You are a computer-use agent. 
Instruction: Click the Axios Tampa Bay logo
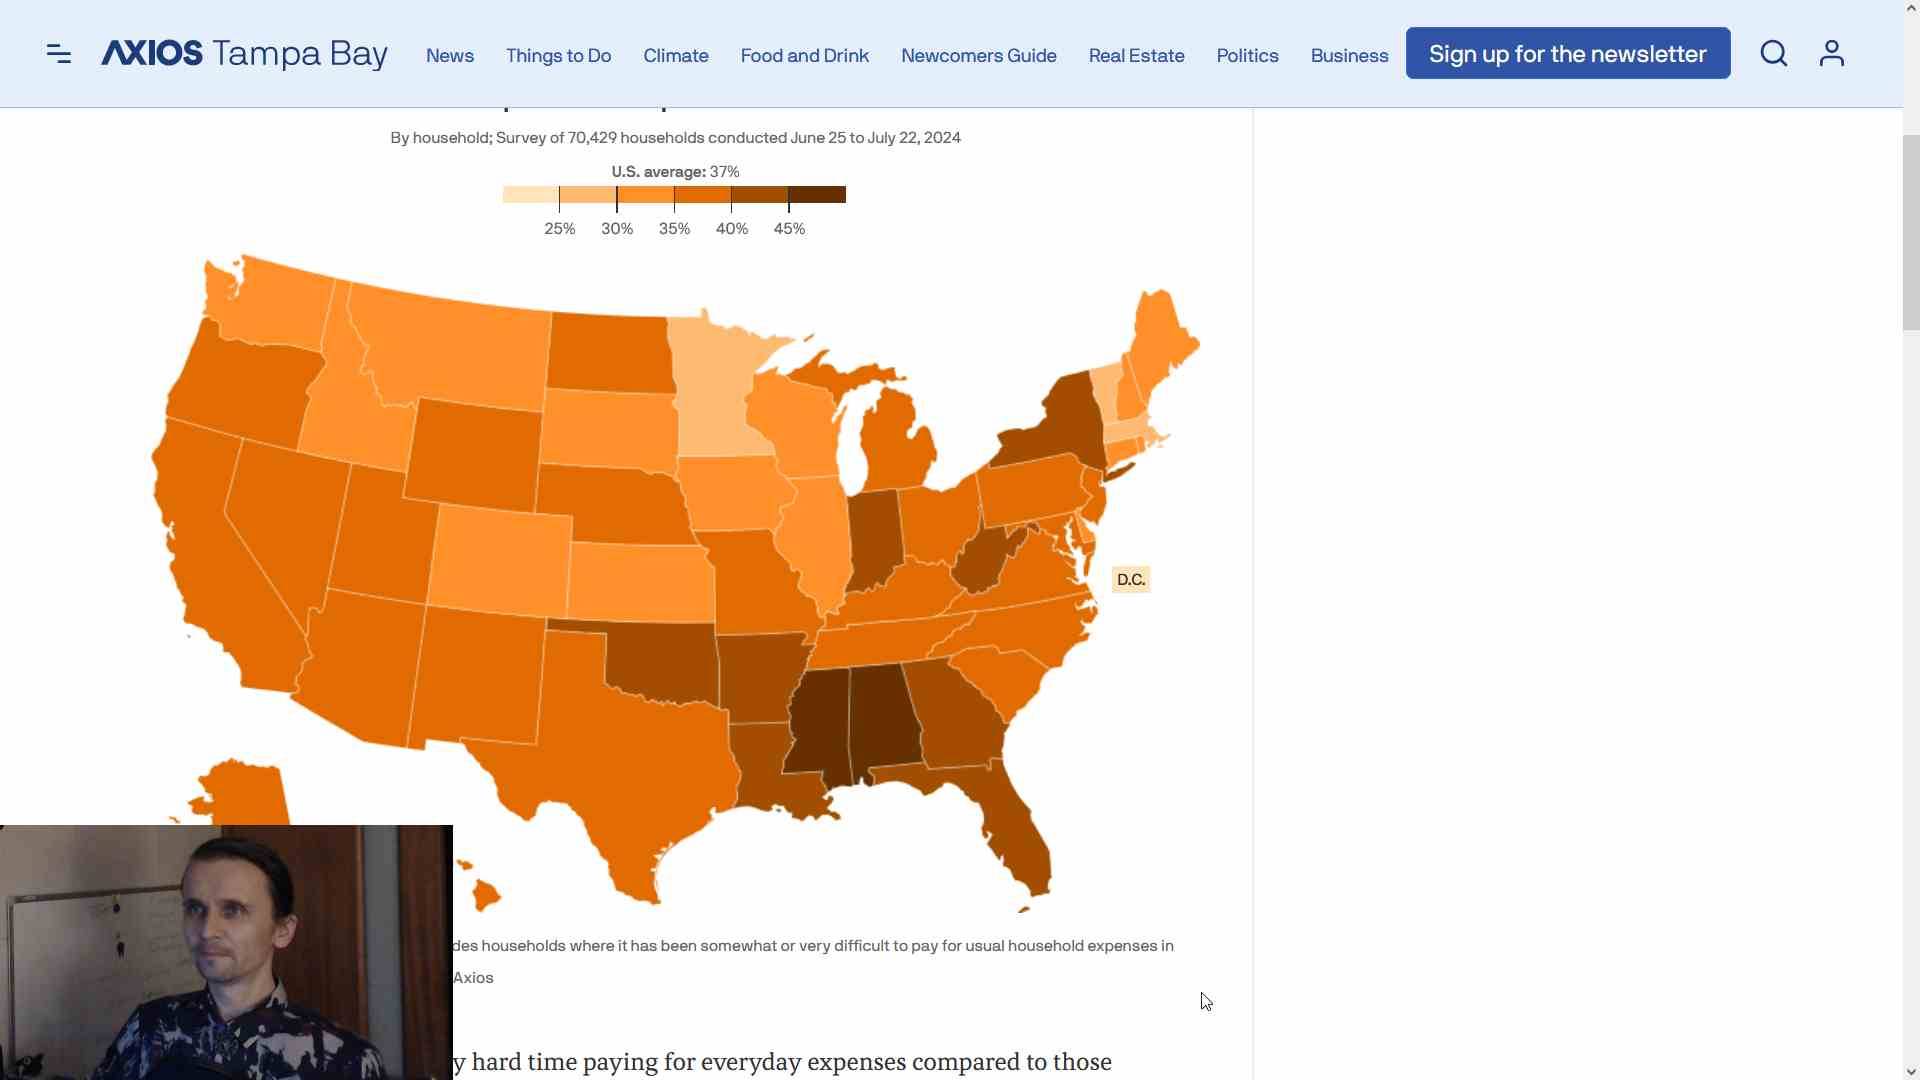pos(245,54)
